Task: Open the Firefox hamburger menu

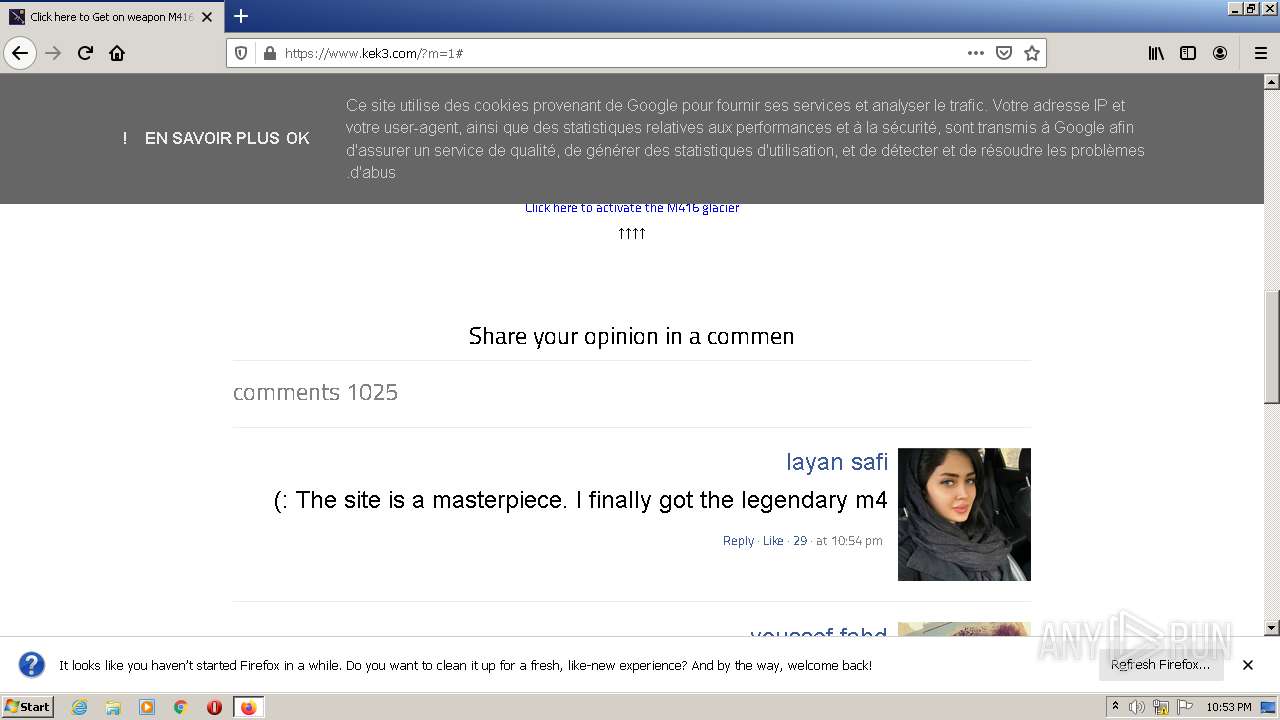Action: click(1260, 53)
